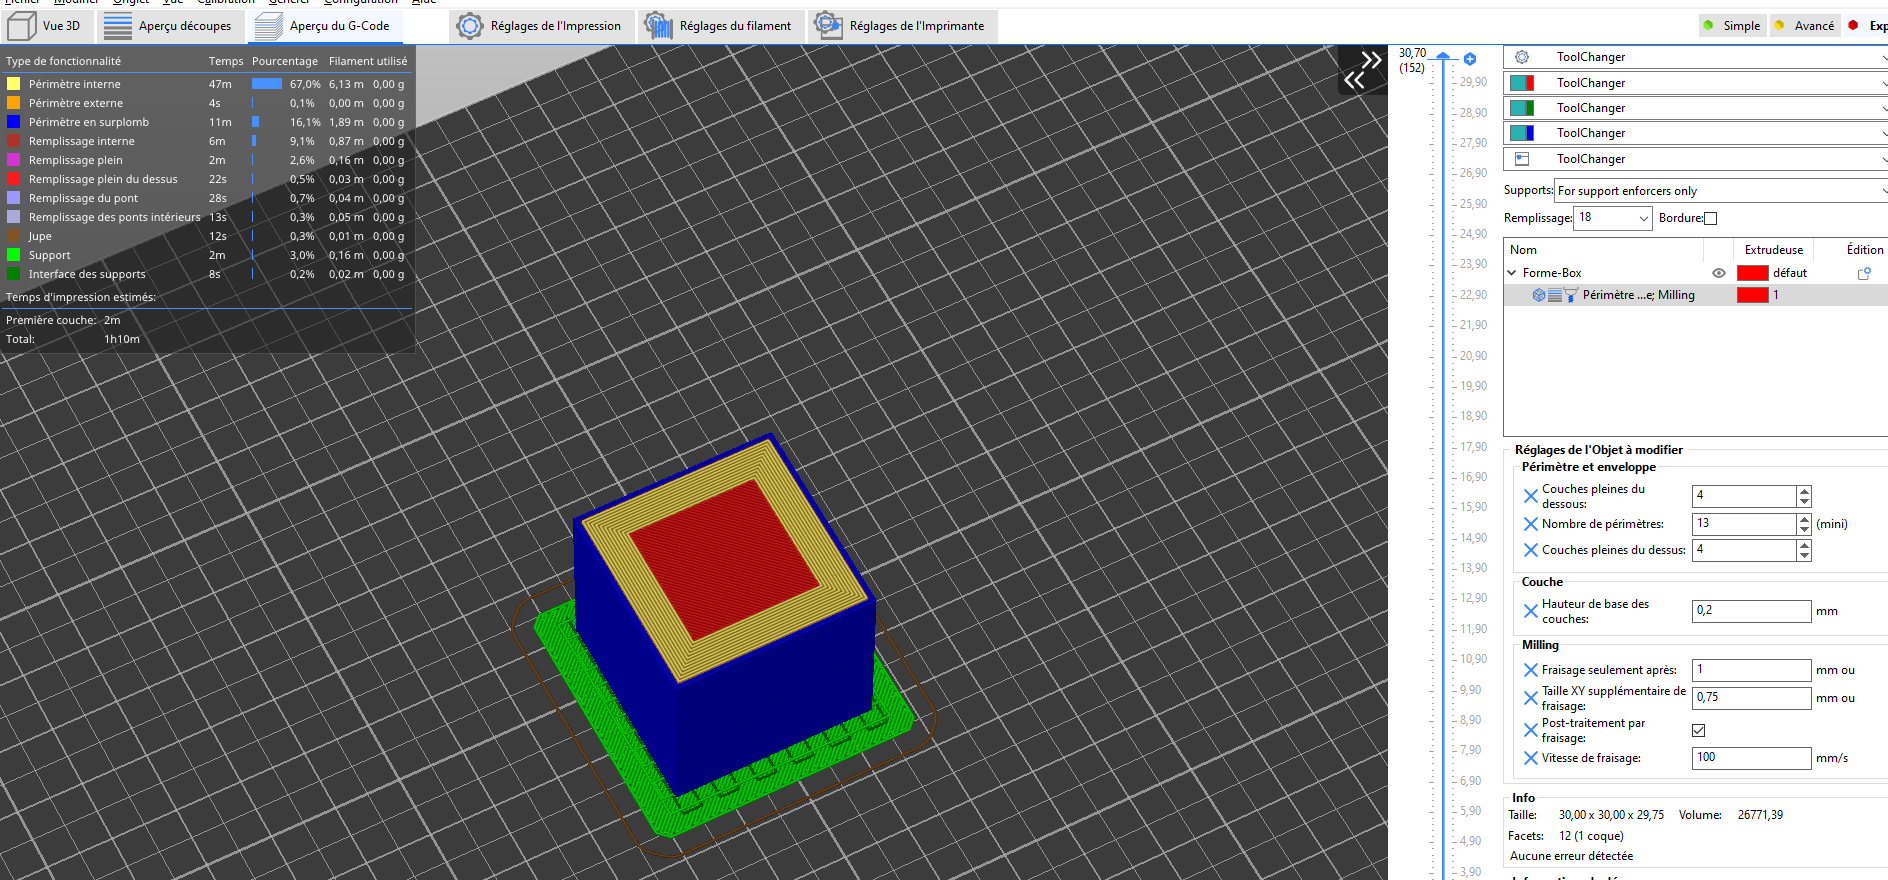Open Réglages du filament tab

[720, 26]
